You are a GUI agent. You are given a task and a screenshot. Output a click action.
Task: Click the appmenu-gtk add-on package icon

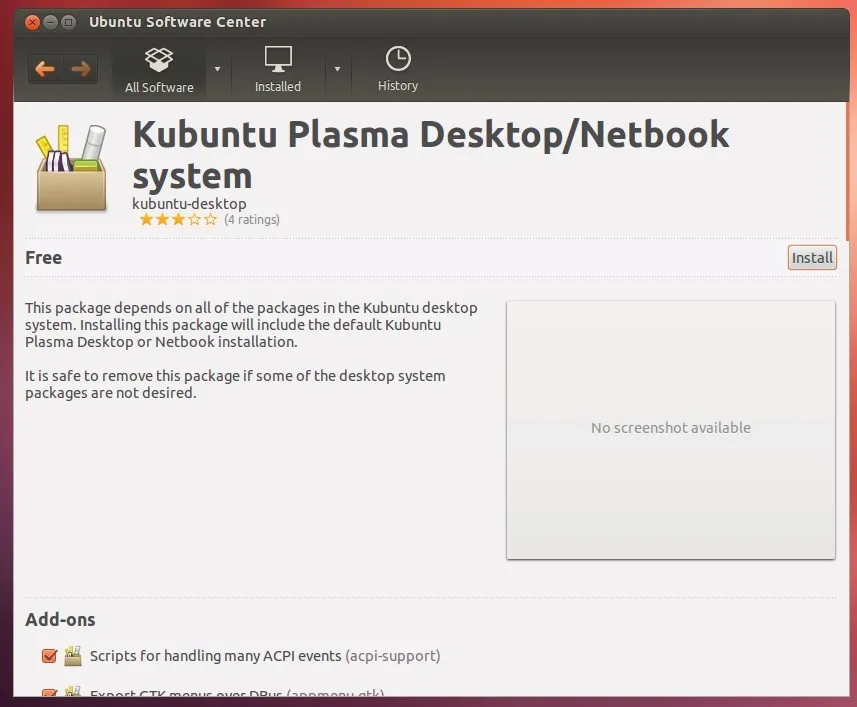pyautogui.click(x=73, y=692)
